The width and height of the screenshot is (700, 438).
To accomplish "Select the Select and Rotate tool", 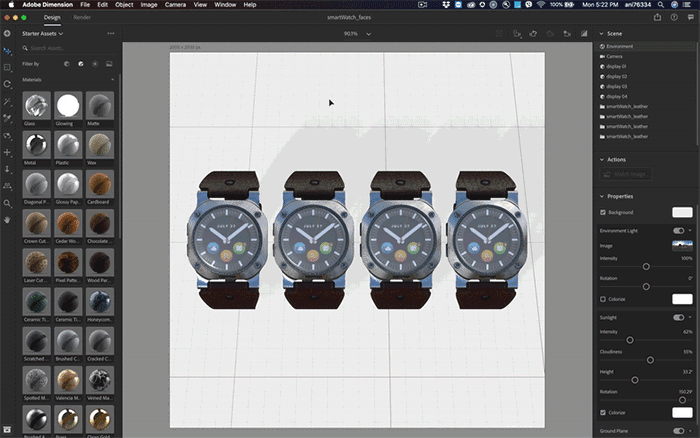I will (7, 84).
